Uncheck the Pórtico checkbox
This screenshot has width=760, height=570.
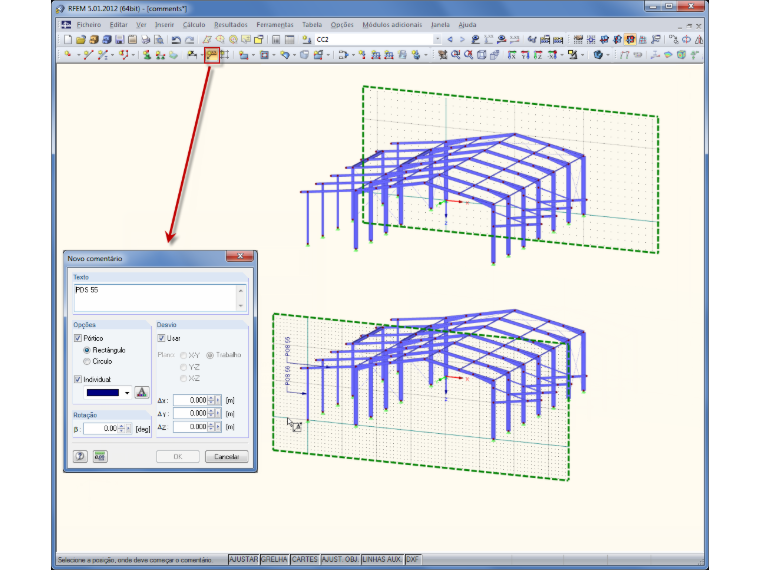click(x=78, y=338)
